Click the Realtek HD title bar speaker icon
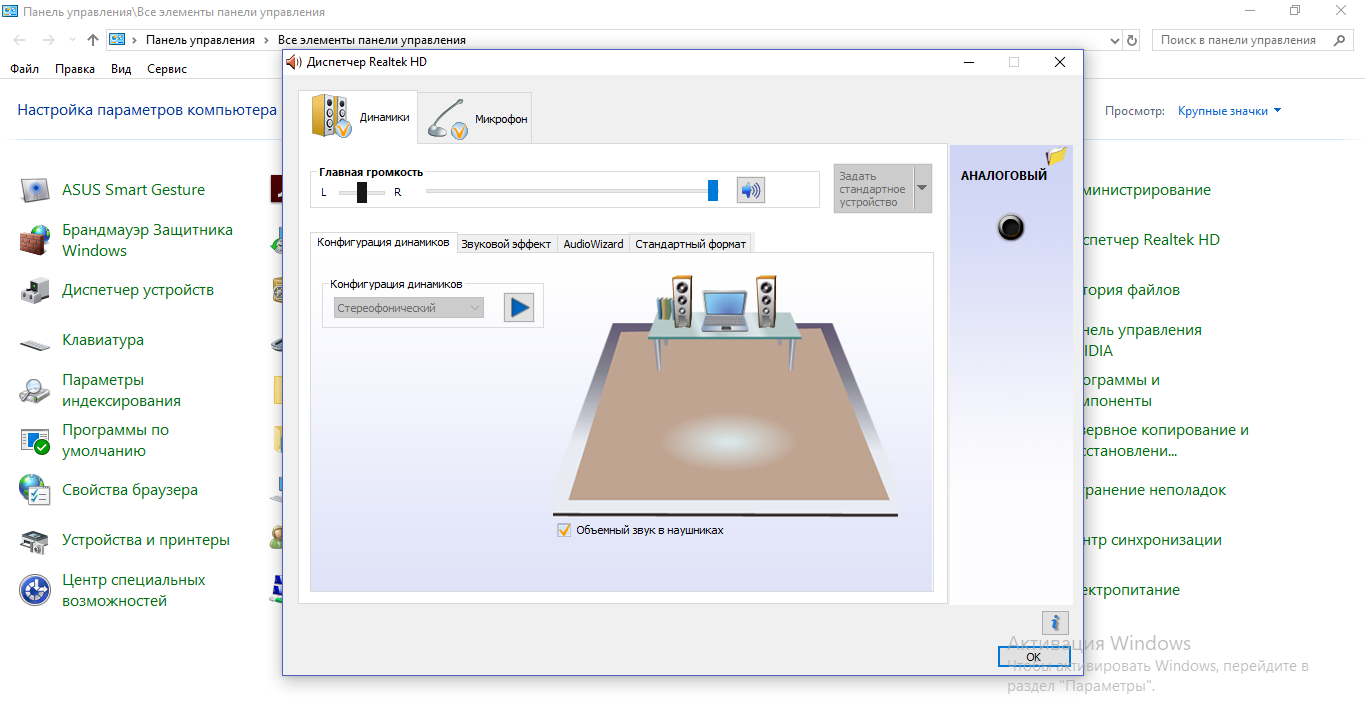The image size is (1365, 721). click(x=294, y=62)
